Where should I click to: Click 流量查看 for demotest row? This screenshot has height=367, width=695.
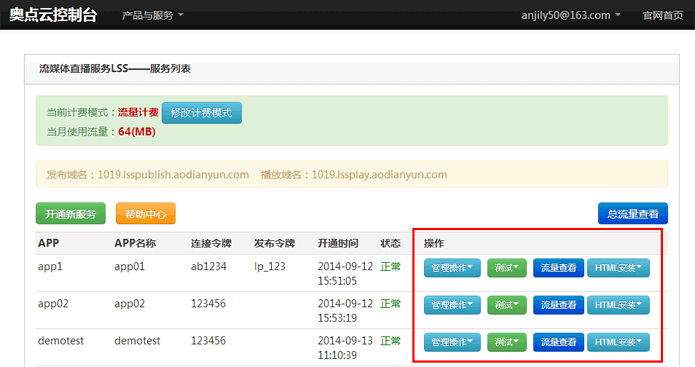(558, 342)
